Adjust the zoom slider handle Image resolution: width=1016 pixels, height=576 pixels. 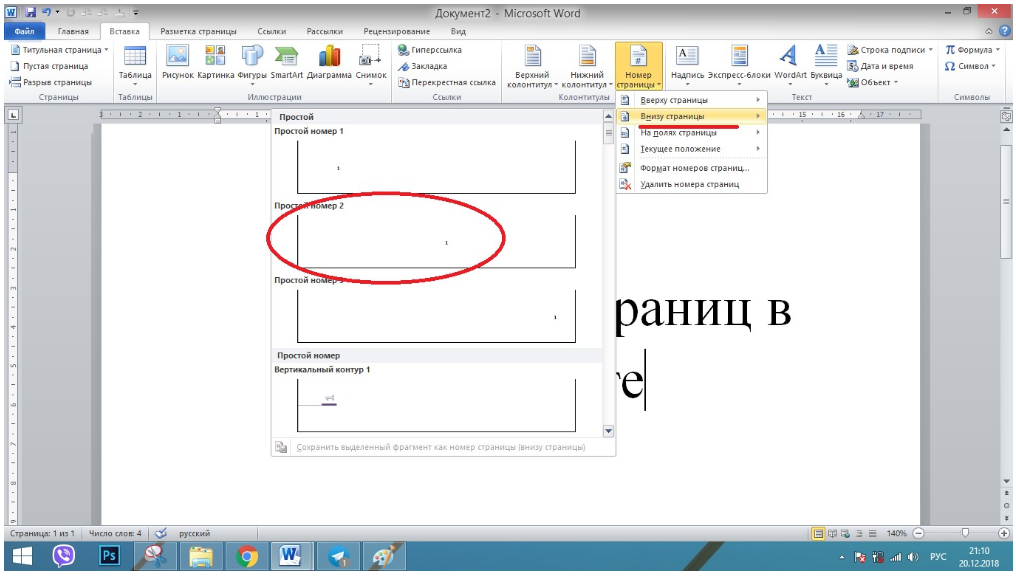click(x=965, y=533)
